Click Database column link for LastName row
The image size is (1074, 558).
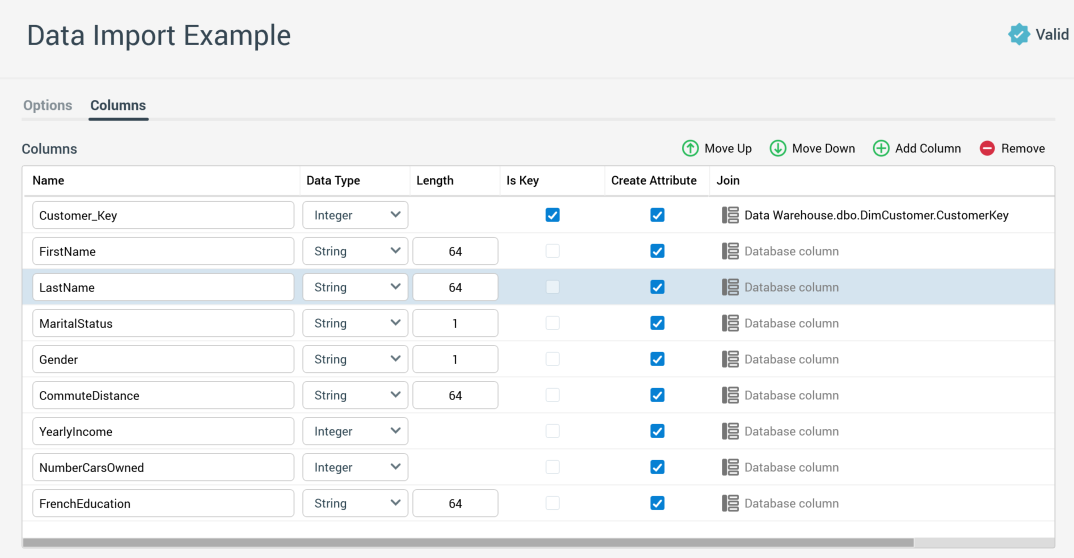(791, 287)
